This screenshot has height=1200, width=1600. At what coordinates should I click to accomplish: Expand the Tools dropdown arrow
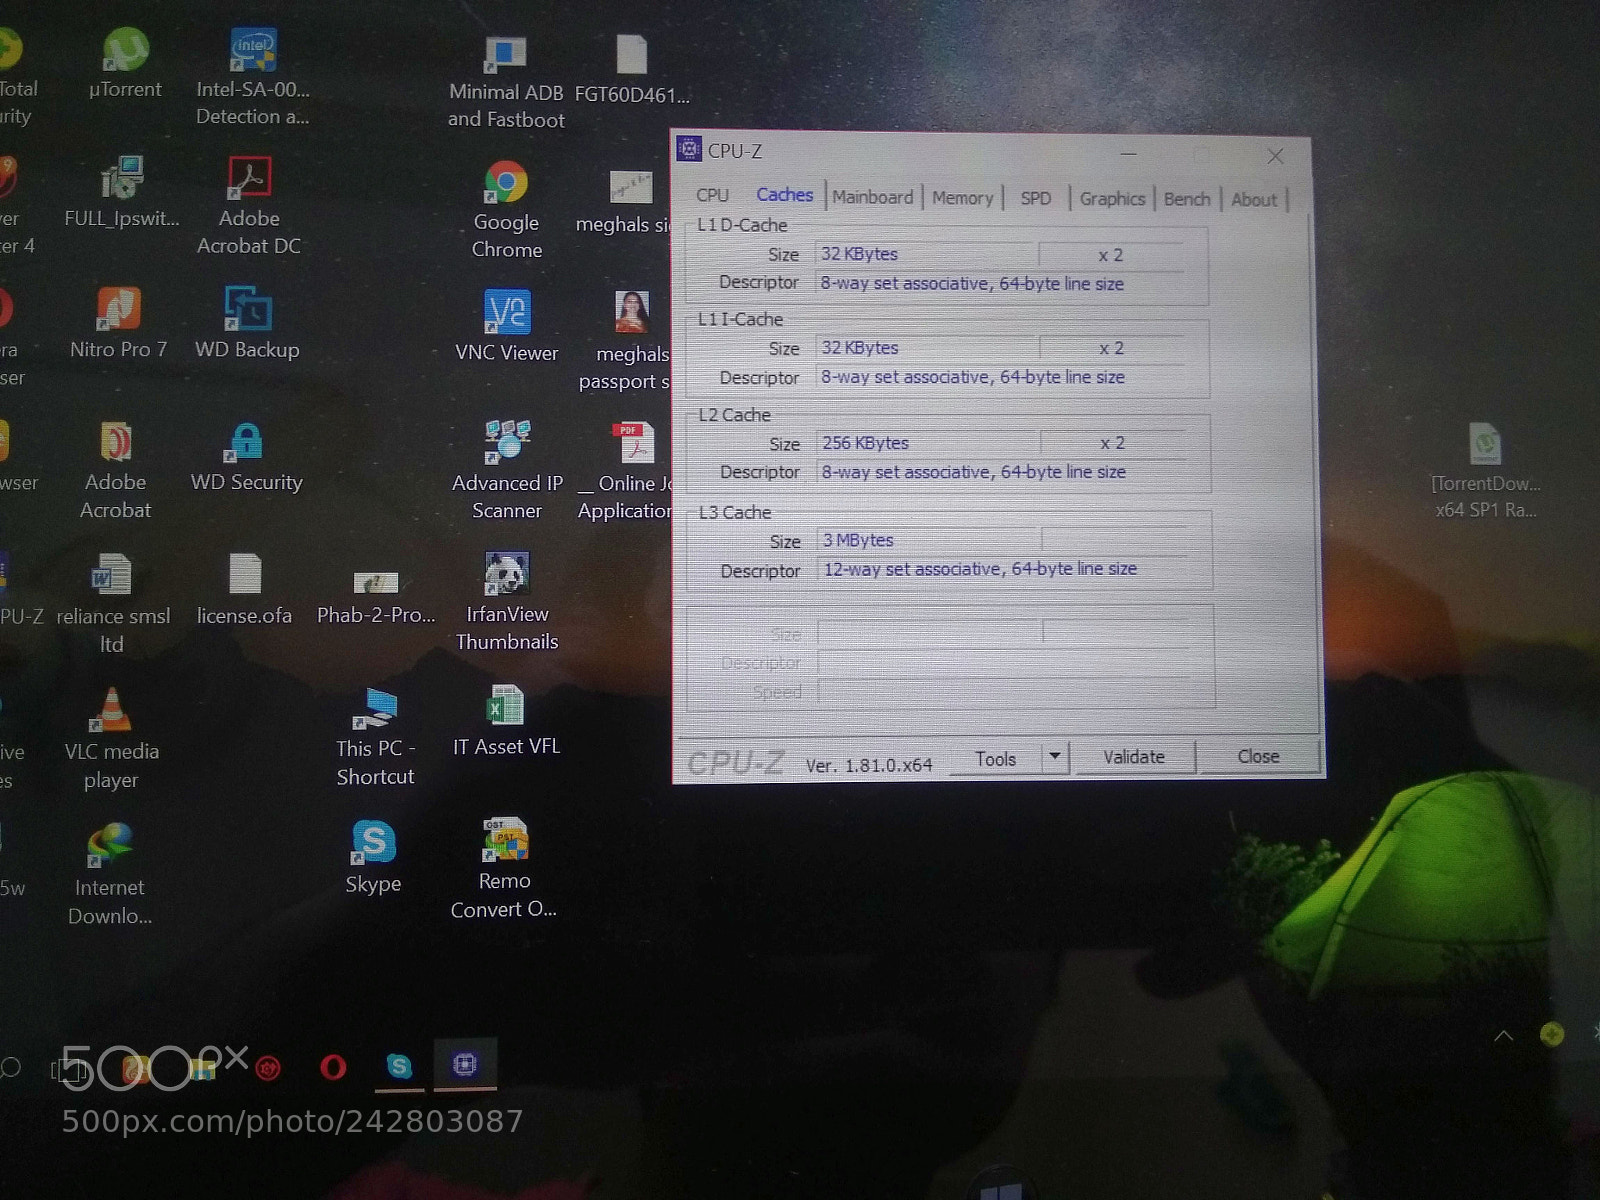click(1055, 758)
